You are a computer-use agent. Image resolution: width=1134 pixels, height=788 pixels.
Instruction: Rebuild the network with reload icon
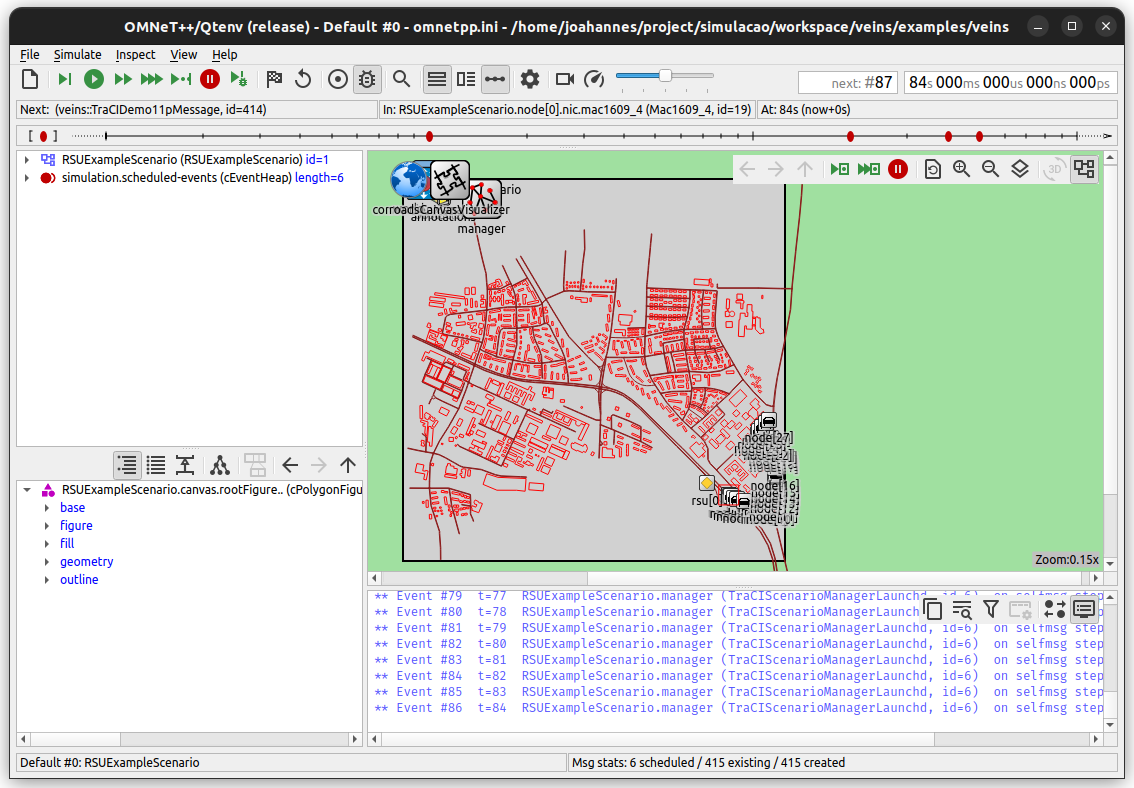click(x=303, y=80)
